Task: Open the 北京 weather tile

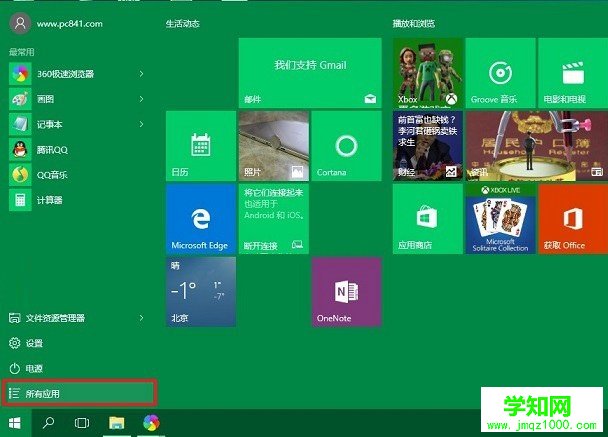Action: (x=201, y=292)
